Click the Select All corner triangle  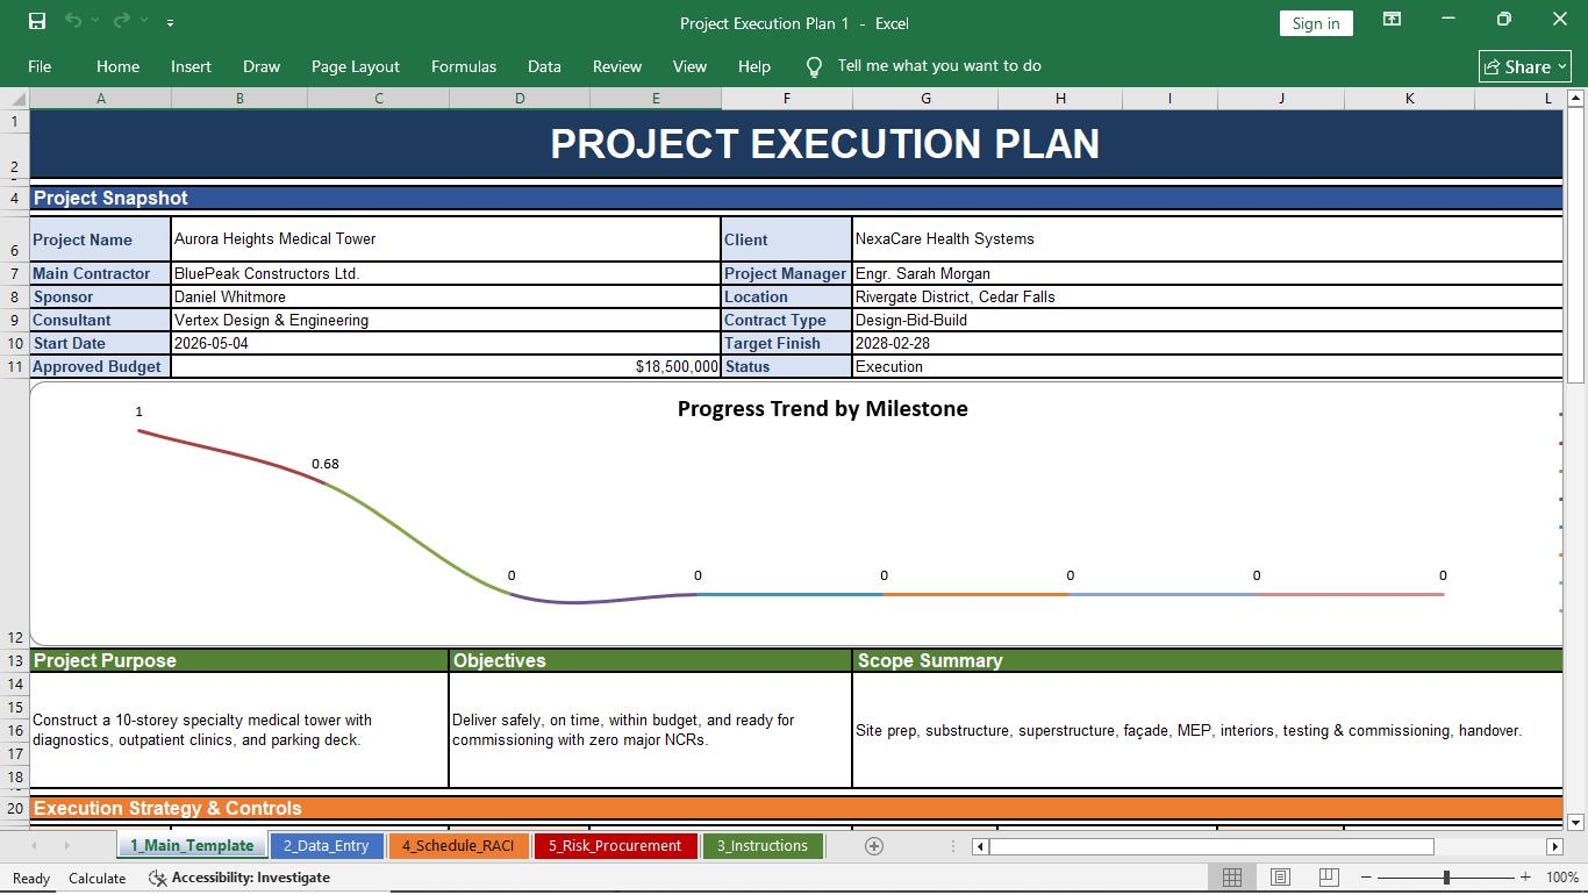(x=17, y=99)
